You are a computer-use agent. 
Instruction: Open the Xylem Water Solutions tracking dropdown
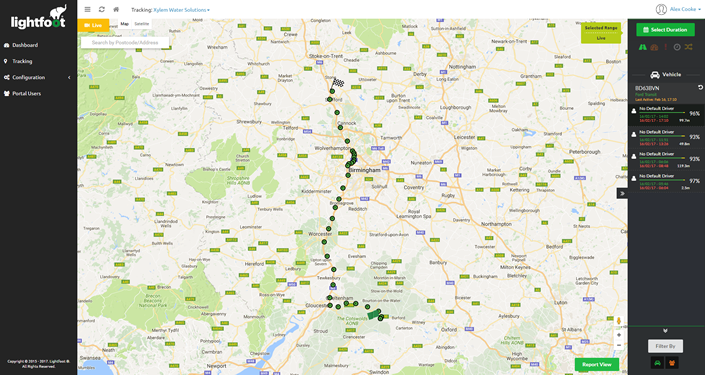click(181, 9)
